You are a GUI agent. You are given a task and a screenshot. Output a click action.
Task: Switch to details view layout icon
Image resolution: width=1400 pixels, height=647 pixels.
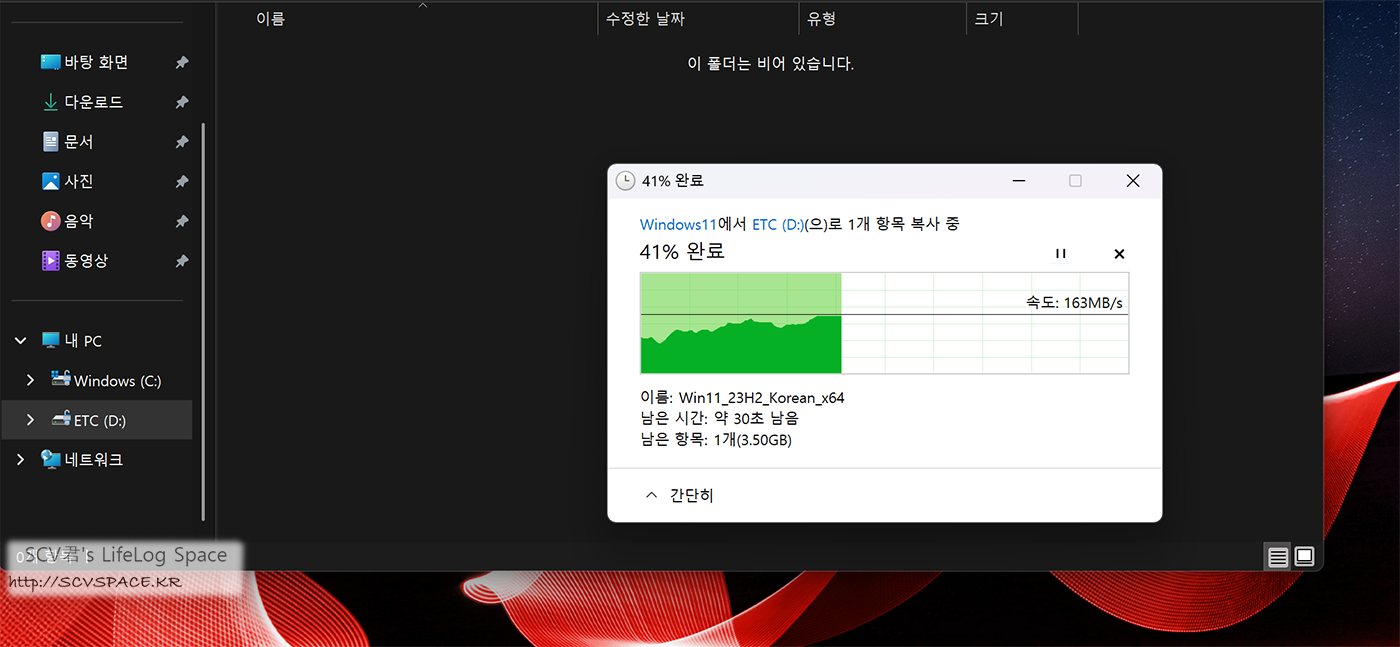[x=1278, y=557]
